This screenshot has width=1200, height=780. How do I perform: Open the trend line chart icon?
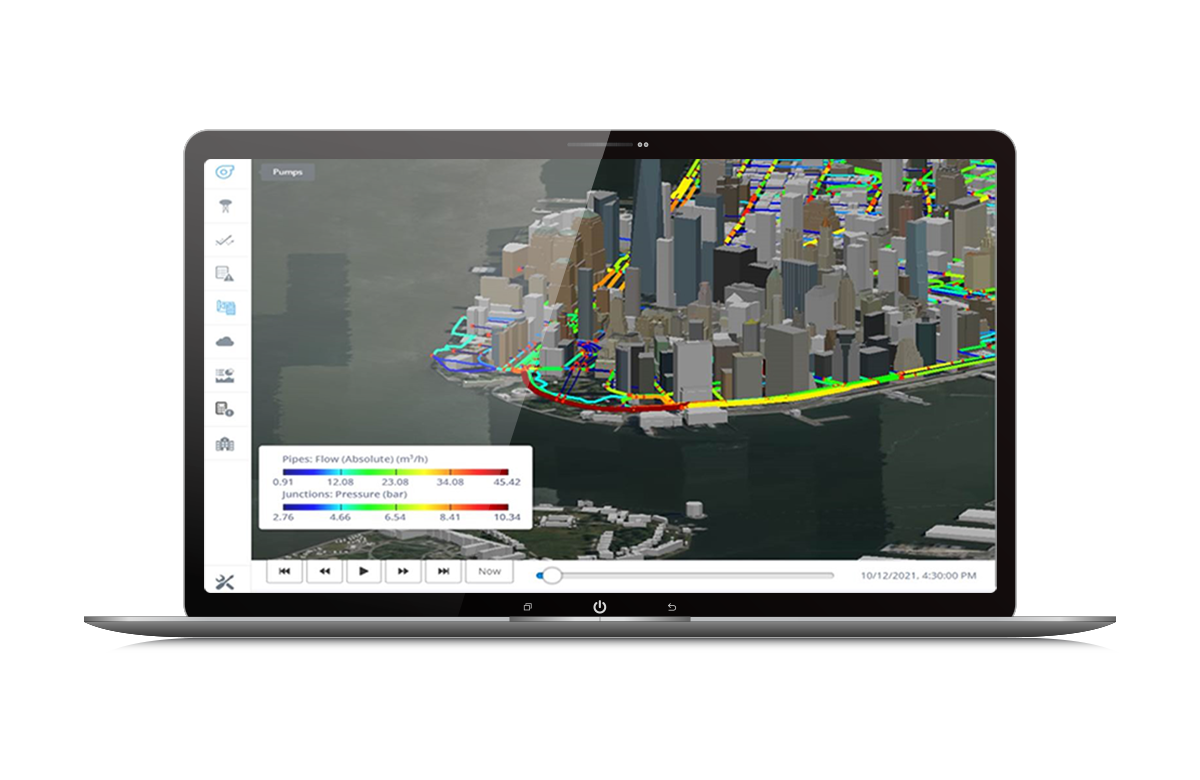click(x=226, y=240)
